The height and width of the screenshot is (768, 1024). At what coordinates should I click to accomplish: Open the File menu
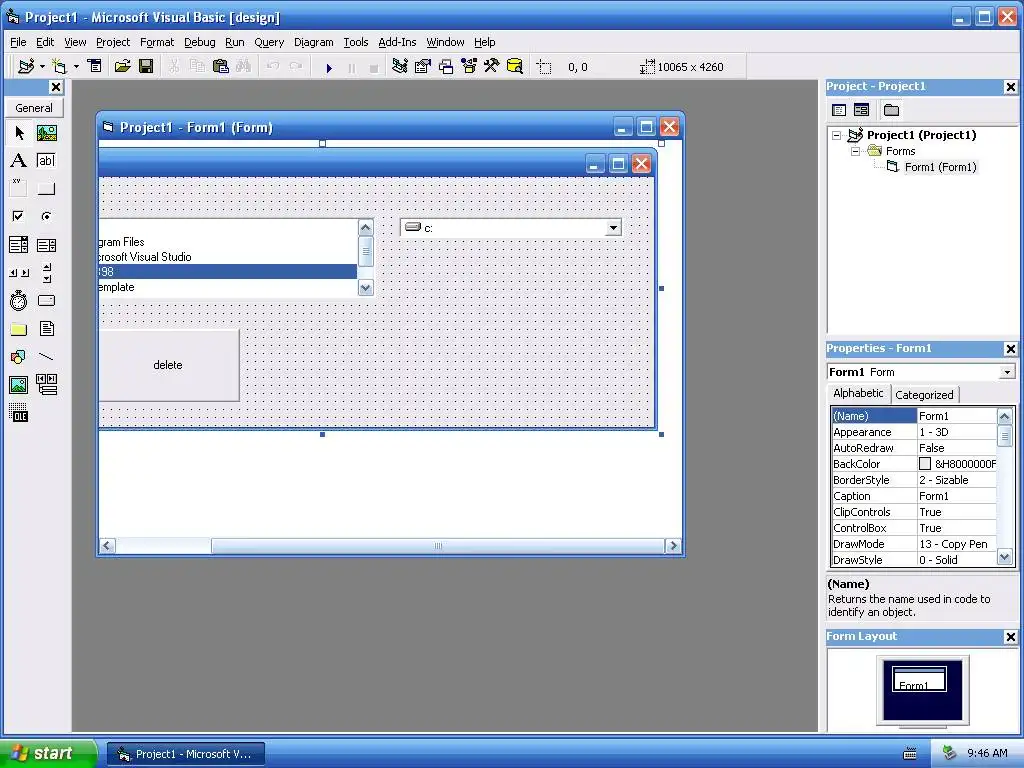18,42
